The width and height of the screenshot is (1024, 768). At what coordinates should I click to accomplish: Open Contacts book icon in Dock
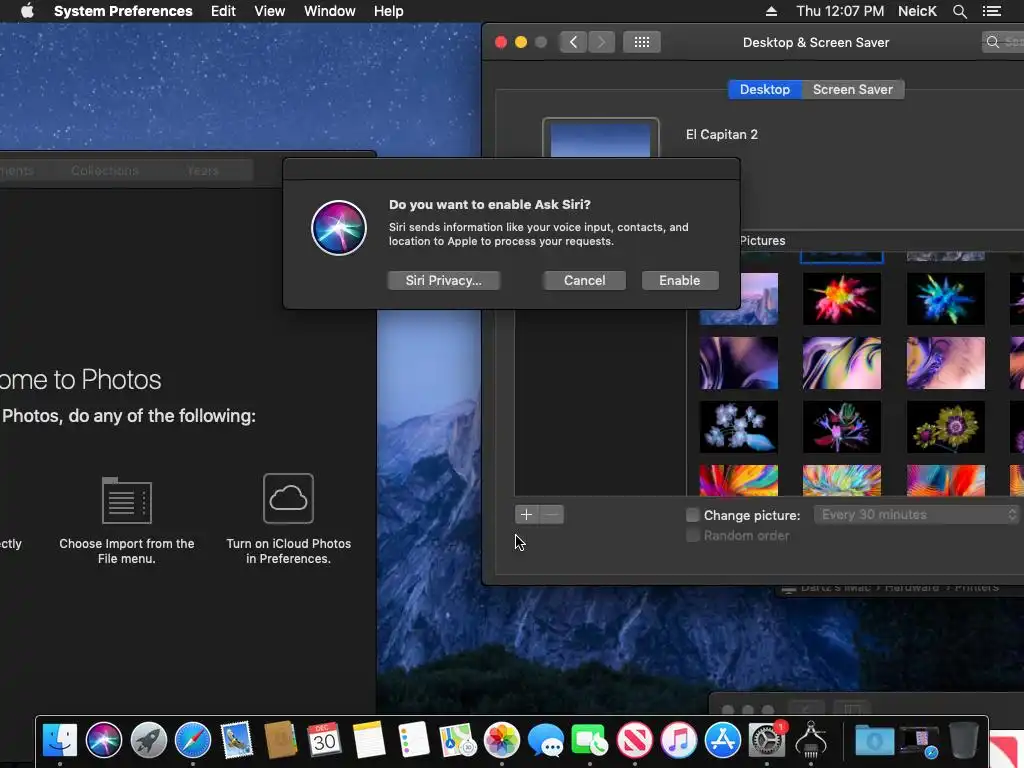coord(281,741)
